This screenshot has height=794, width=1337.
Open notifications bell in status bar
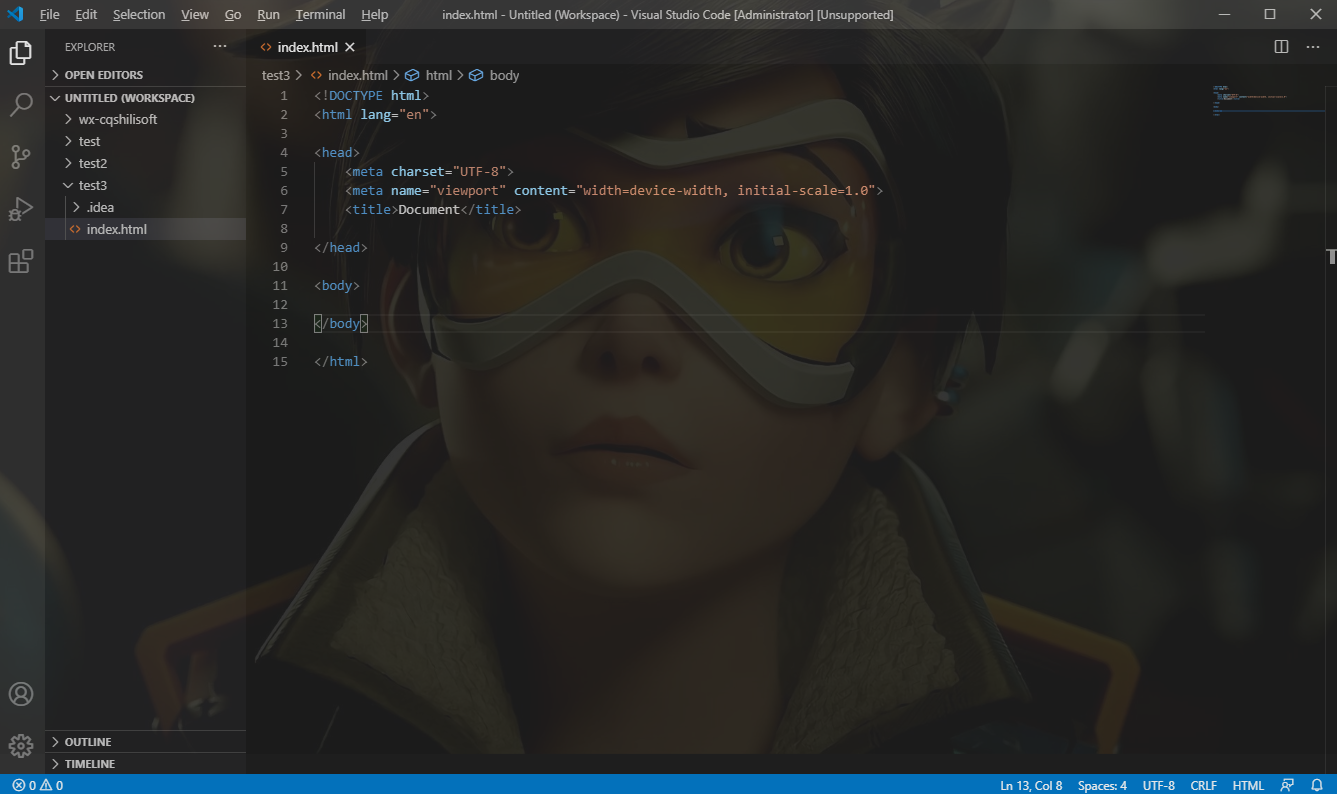1316,785
